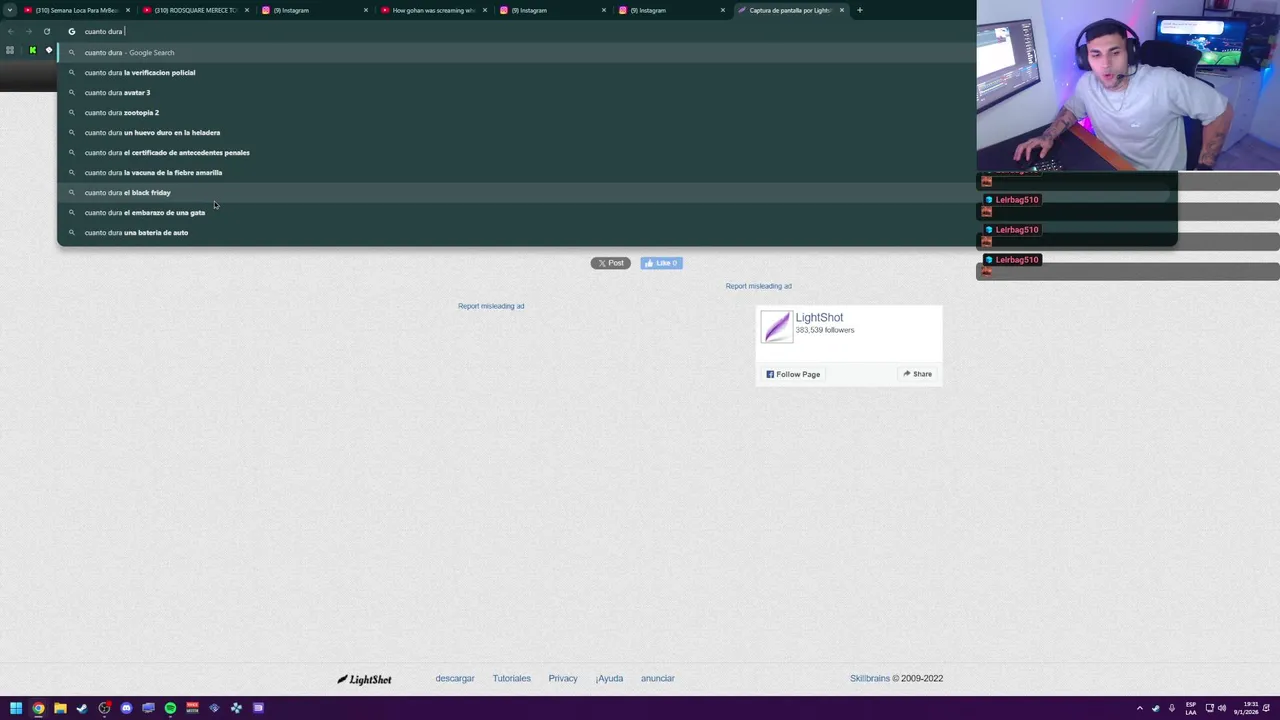Click the Steam system tray icon
This screenshot has width=1280, height=720.
coord(1156,708)
